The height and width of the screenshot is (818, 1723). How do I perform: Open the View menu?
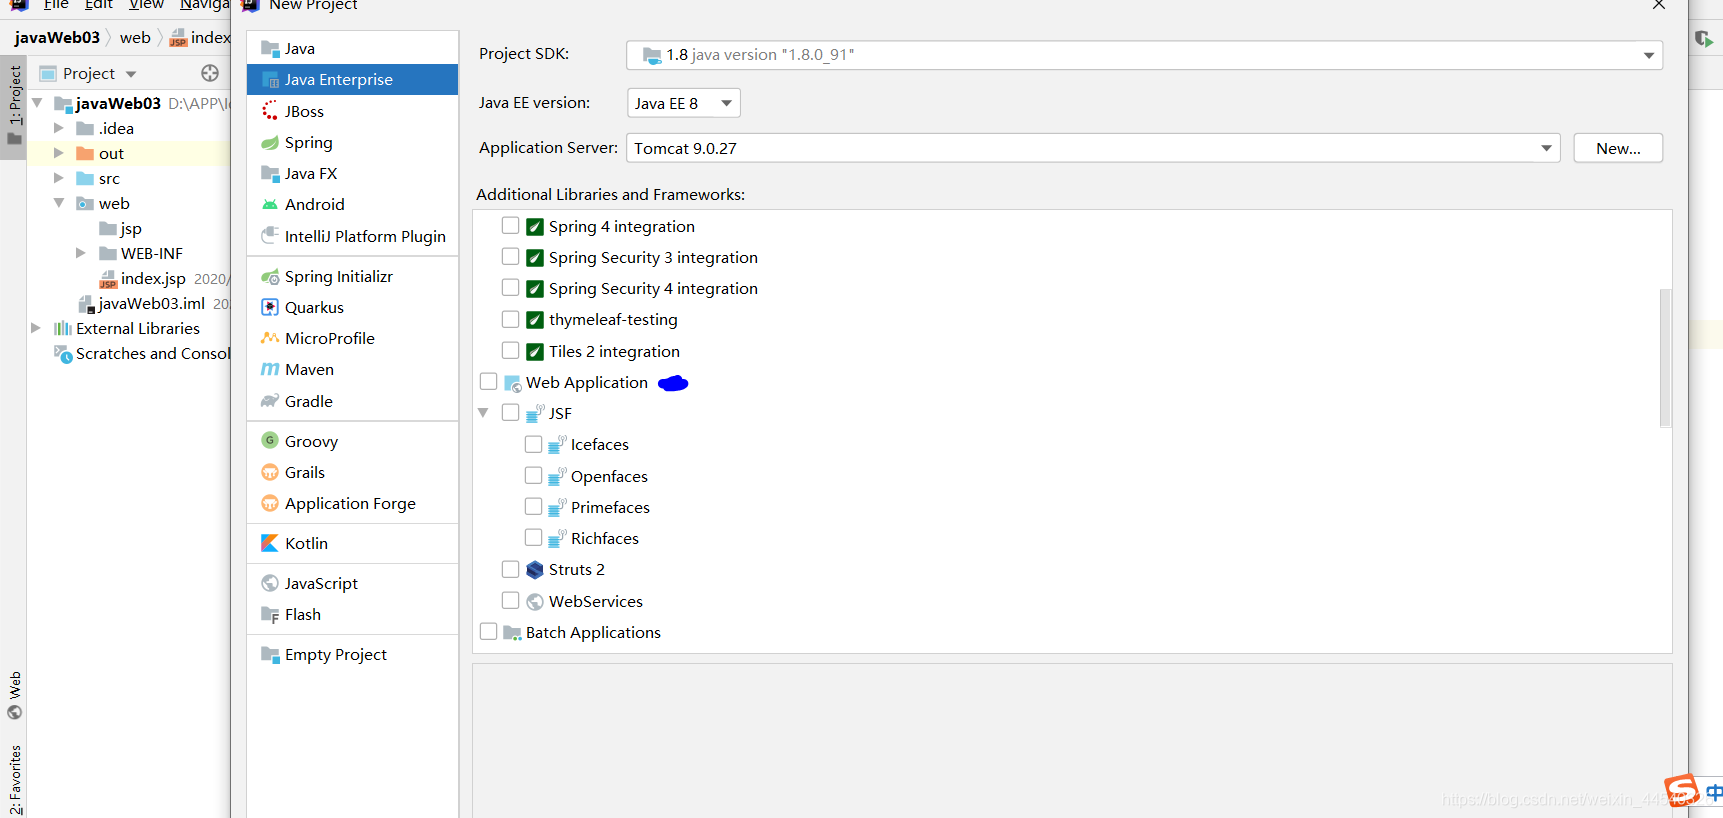pos(146,5)
